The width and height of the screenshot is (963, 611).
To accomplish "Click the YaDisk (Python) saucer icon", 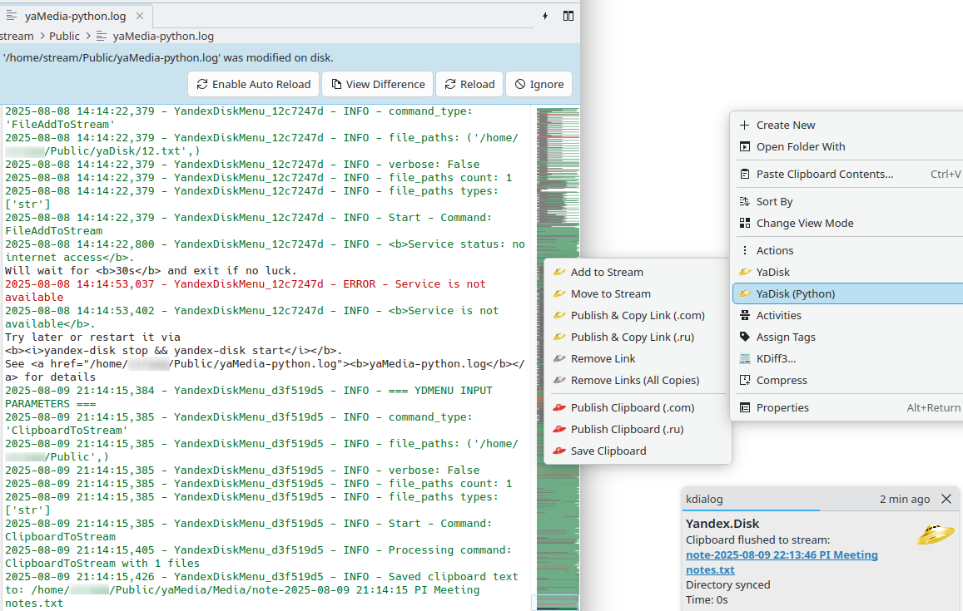I will pos(744,294).
